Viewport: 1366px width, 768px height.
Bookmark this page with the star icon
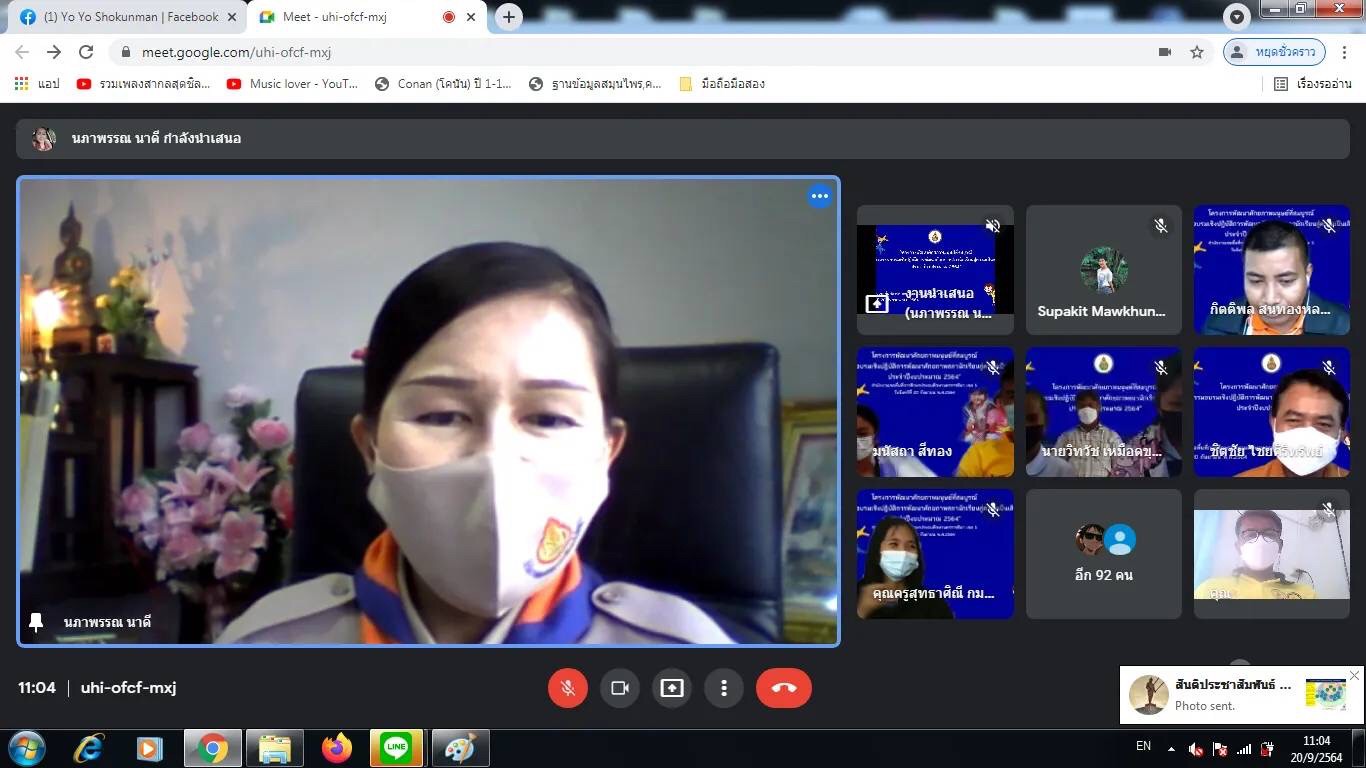pyautogui.click(x=1197, y=52)
